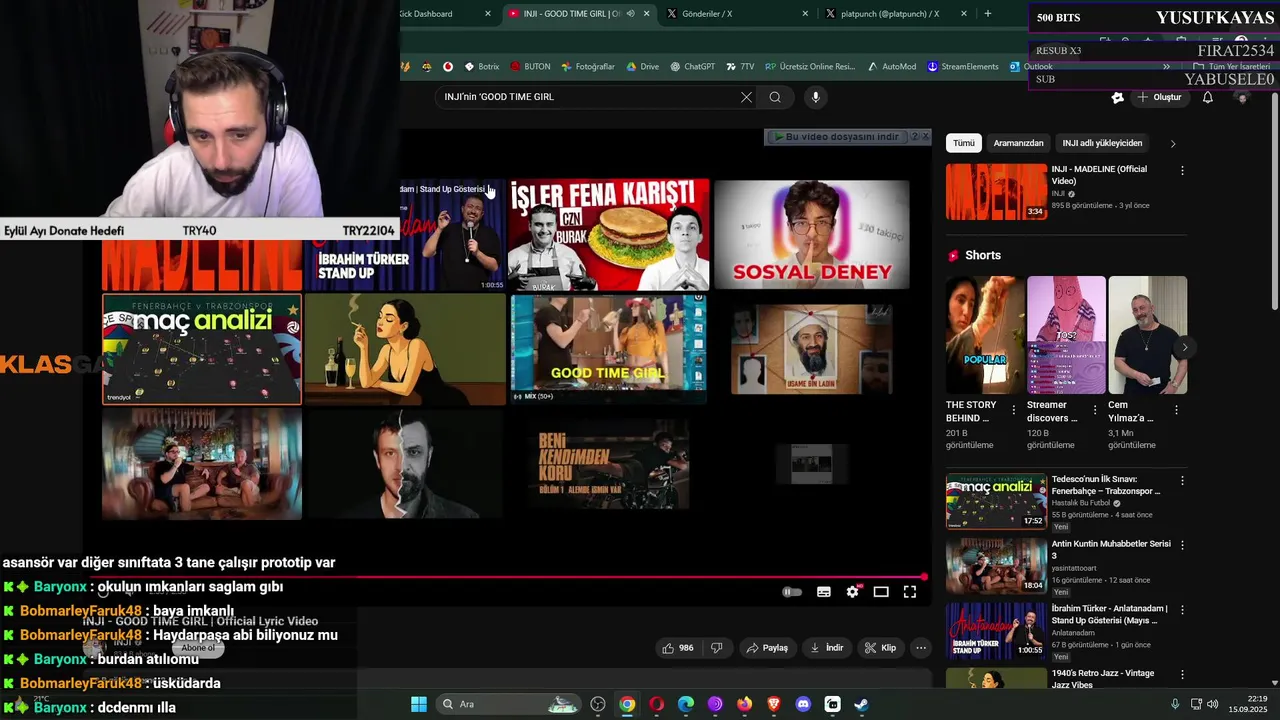Open options for Antin Kuntin Muhabbetler video
This screenshot has width=1280, height=720.
tap(1182, 546)
